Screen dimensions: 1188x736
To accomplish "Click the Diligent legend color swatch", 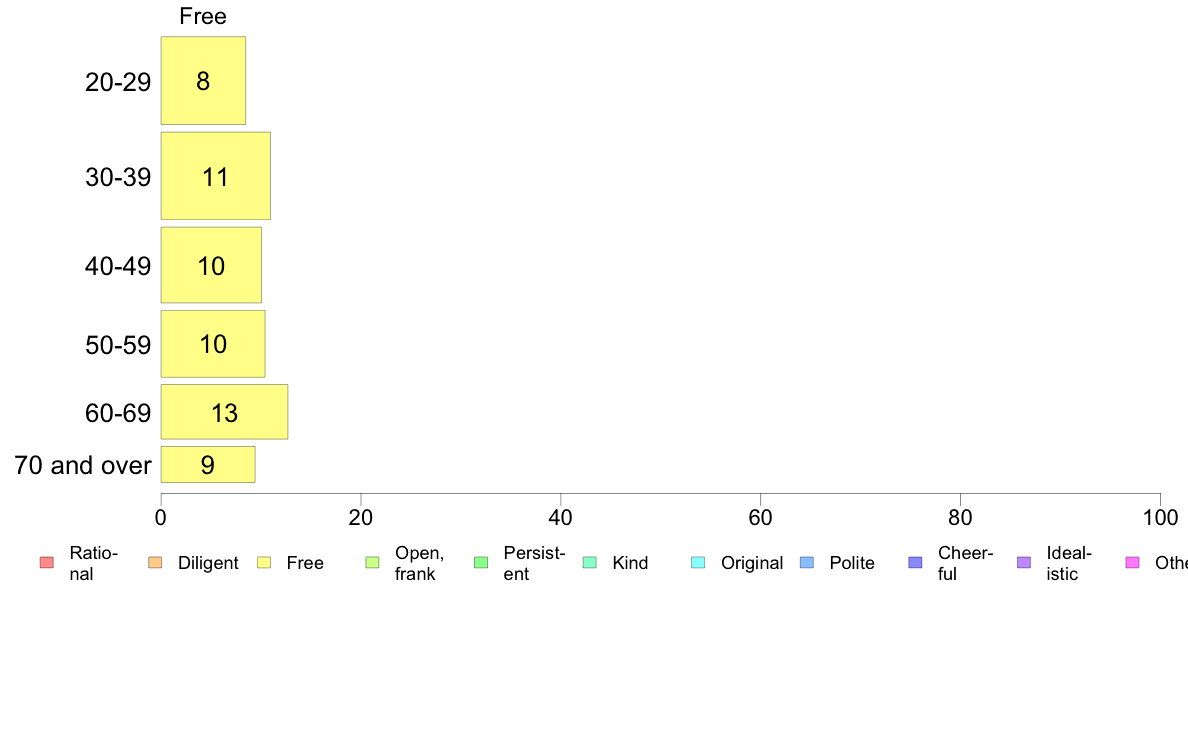I will (x=155, y=563).
